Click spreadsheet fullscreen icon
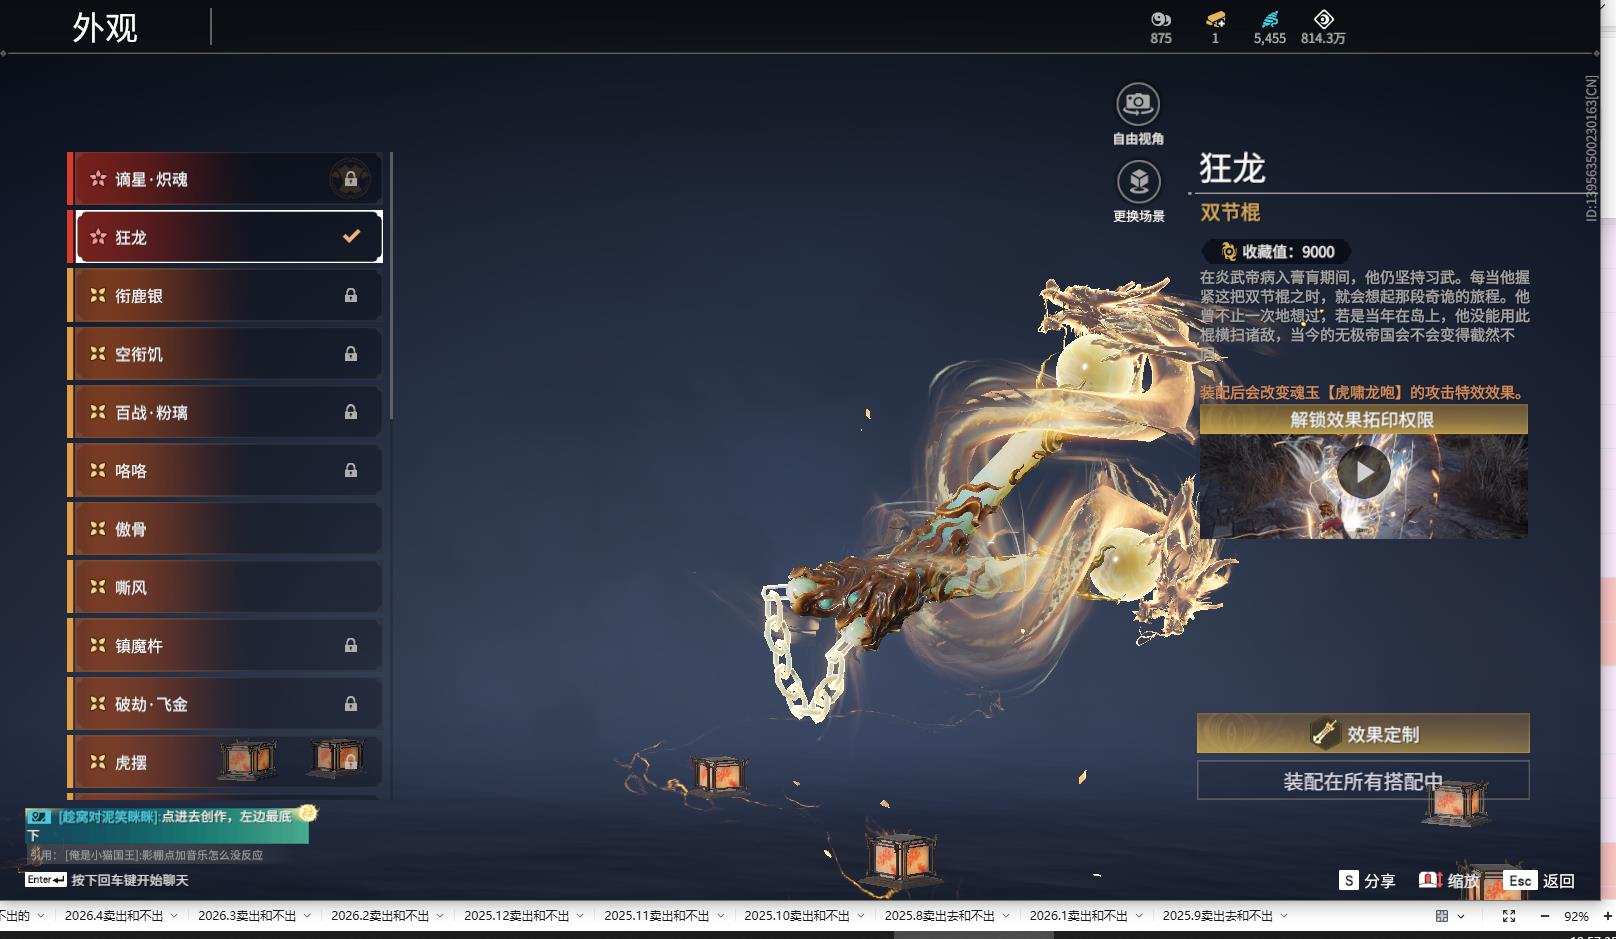1616x939 pixels. click(x=1509, y=916)
